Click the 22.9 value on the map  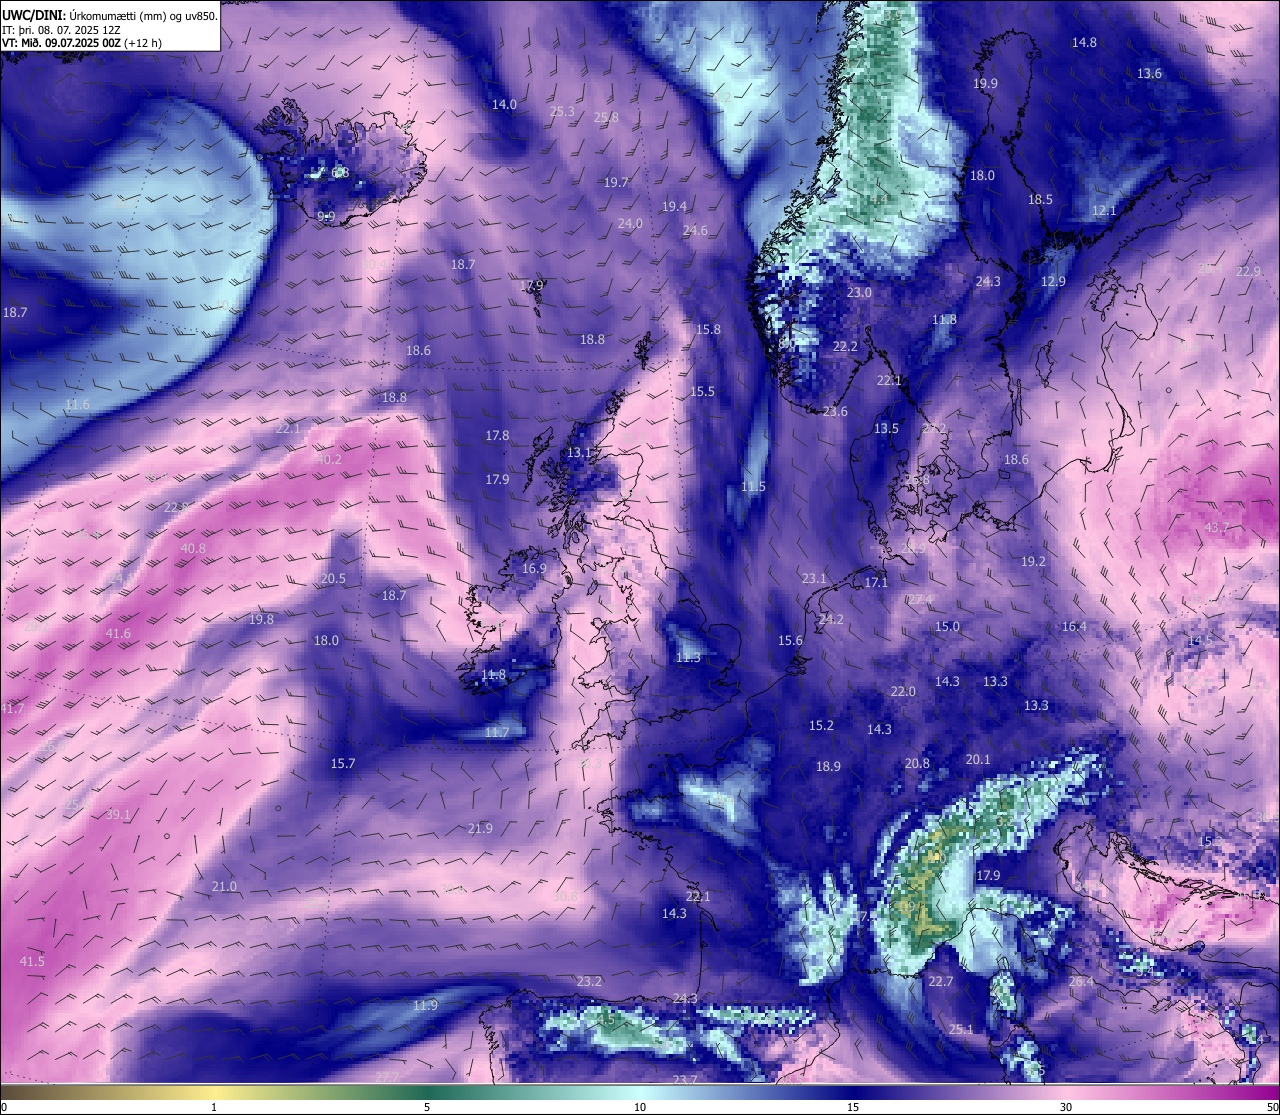pos(1248,272)
